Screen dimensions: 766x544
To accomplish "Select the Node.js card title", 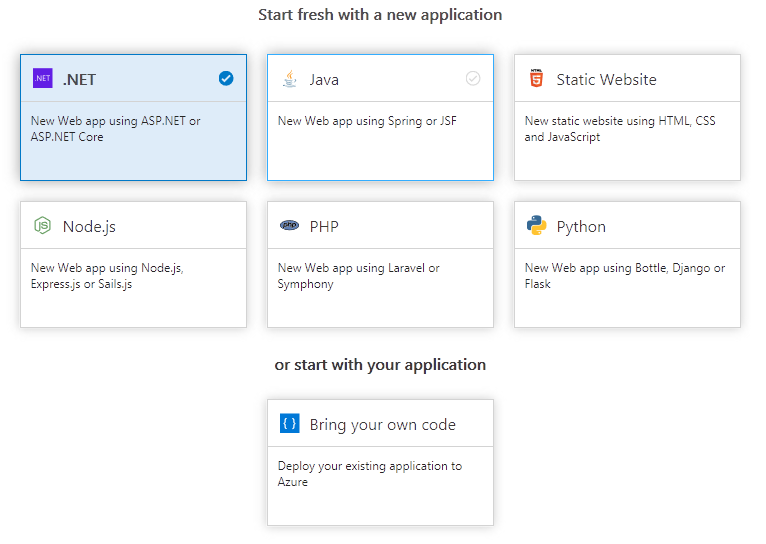I will tap(89, 227).
